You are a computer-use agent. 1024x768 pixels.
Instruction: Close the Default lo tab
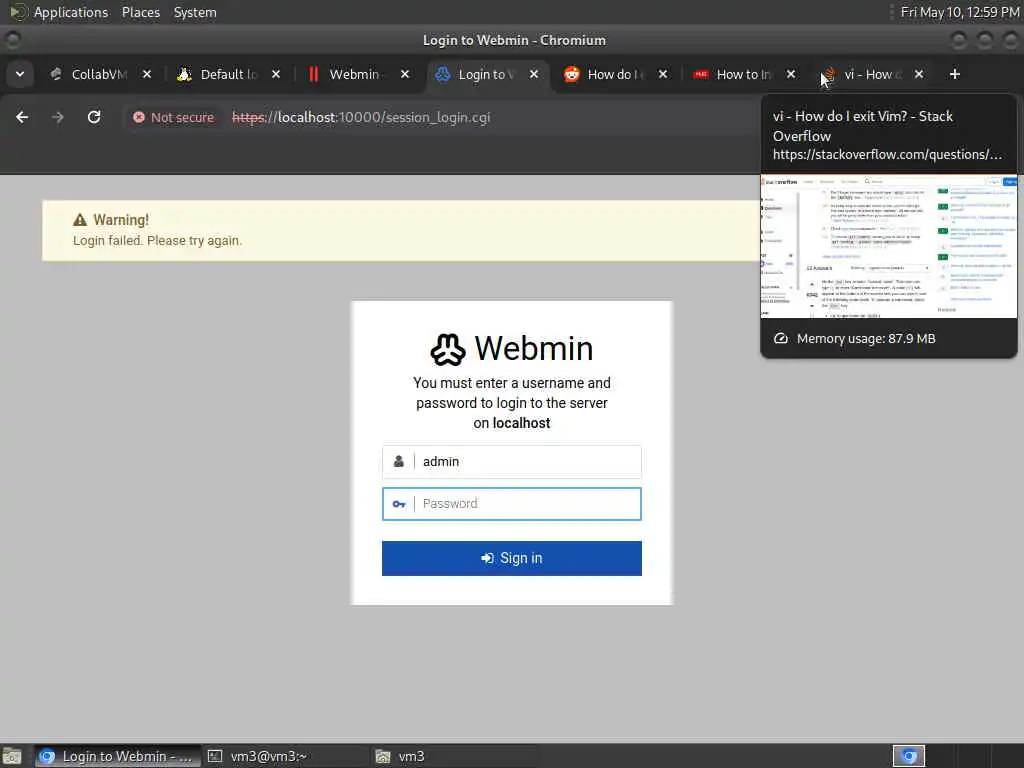click(276, 74)
